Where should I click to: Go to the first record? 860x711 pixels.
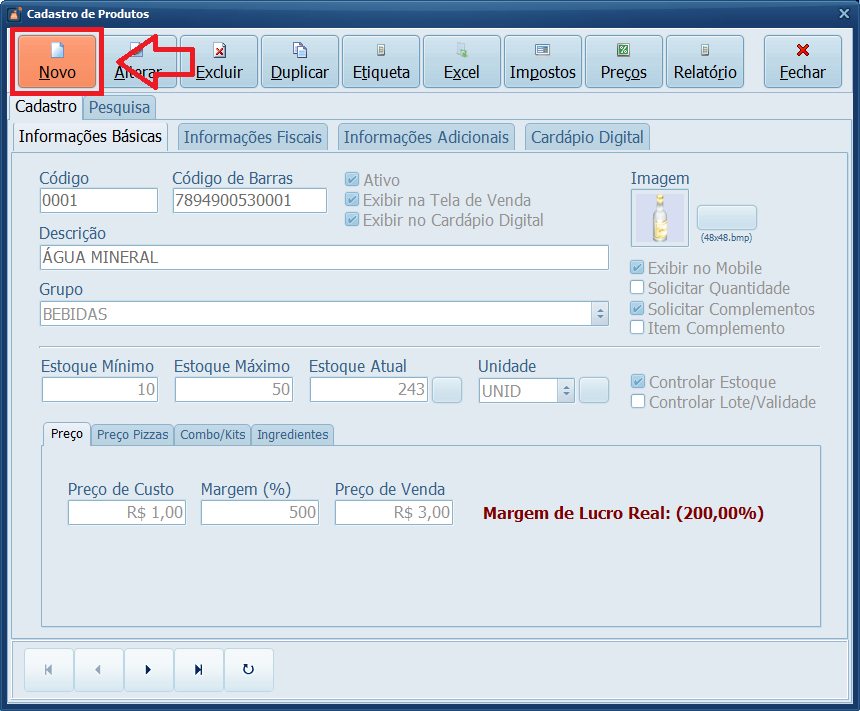pyautogui.click(x=49, y=669)
